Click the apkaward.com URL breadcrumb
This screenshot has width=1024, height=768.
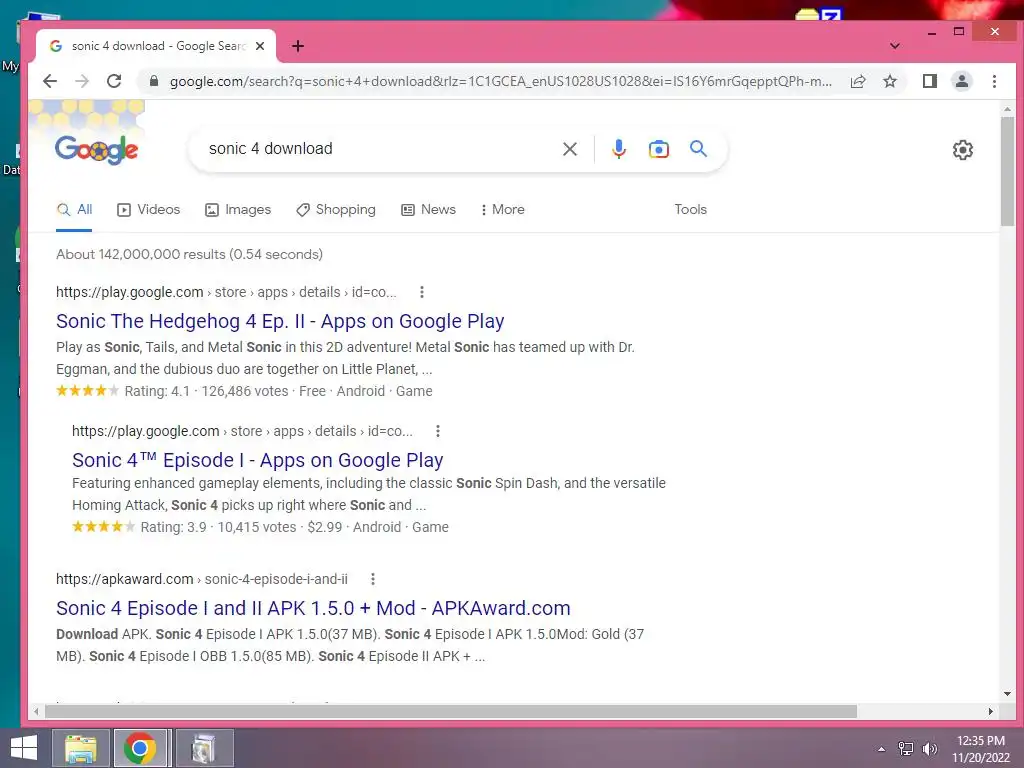pos(202,579)
